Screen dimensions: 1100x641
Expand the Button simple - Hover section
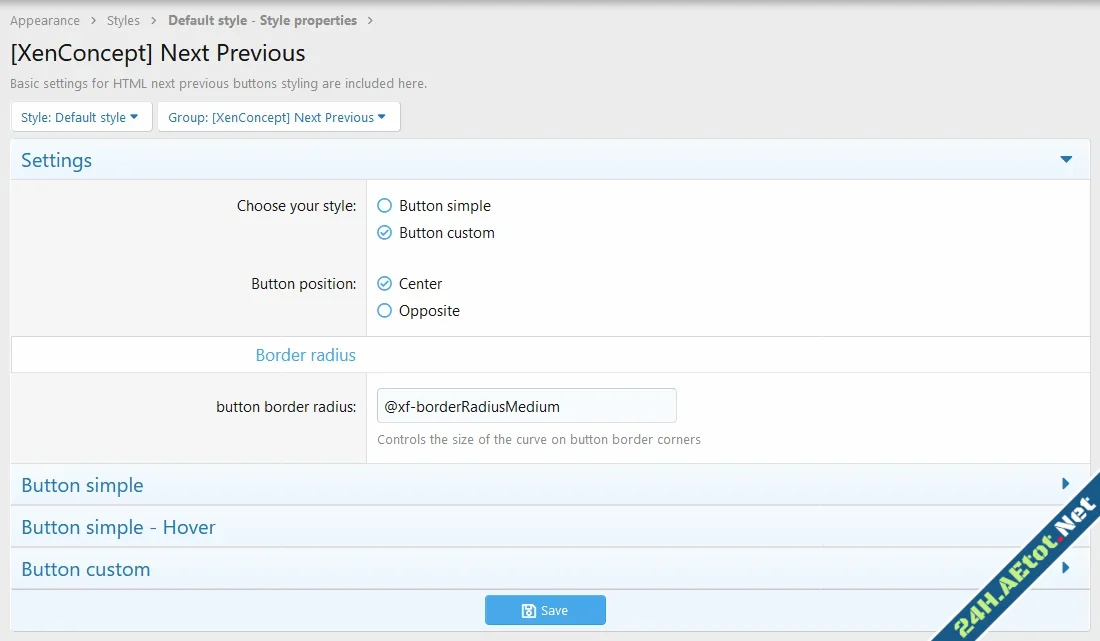118,527
